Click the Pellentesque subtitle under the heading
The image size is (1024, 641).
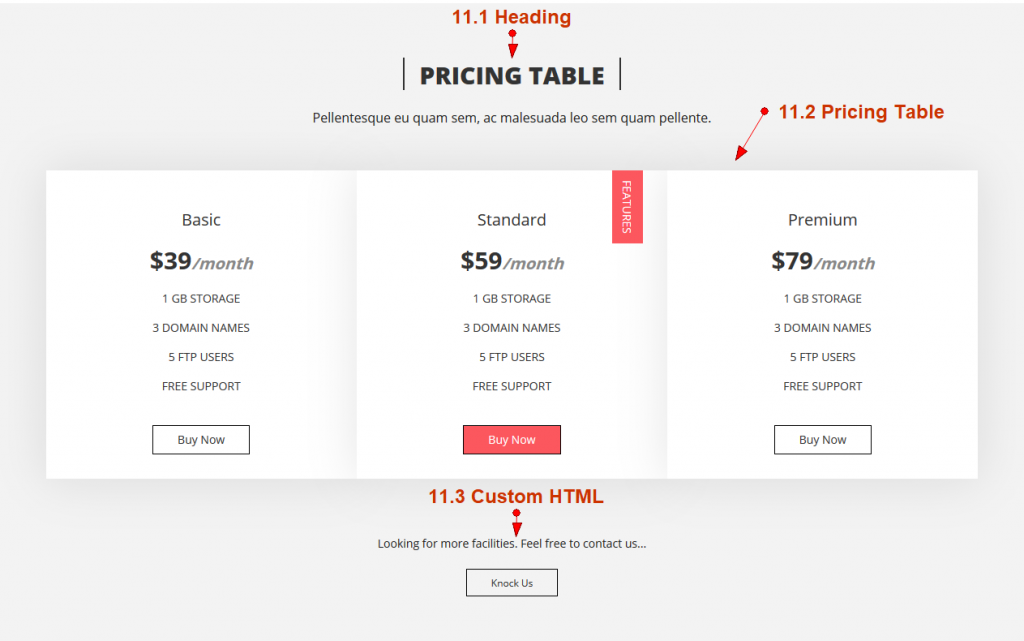[512, 117]
